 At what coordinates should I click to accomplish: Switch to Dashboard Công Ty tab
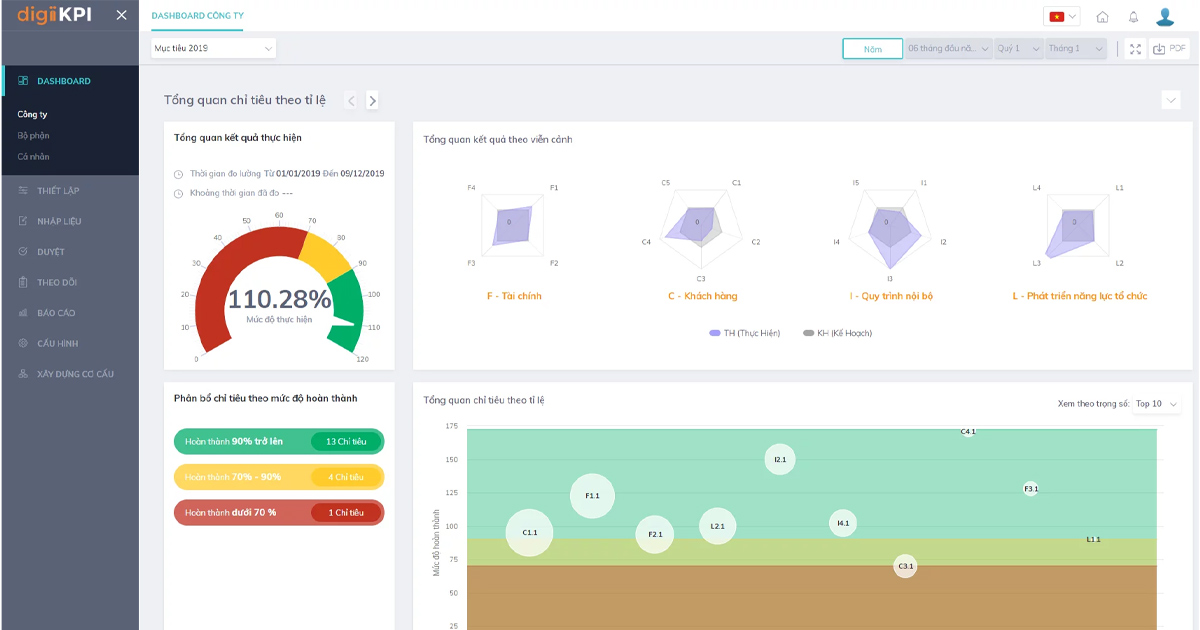click(197, 16)
